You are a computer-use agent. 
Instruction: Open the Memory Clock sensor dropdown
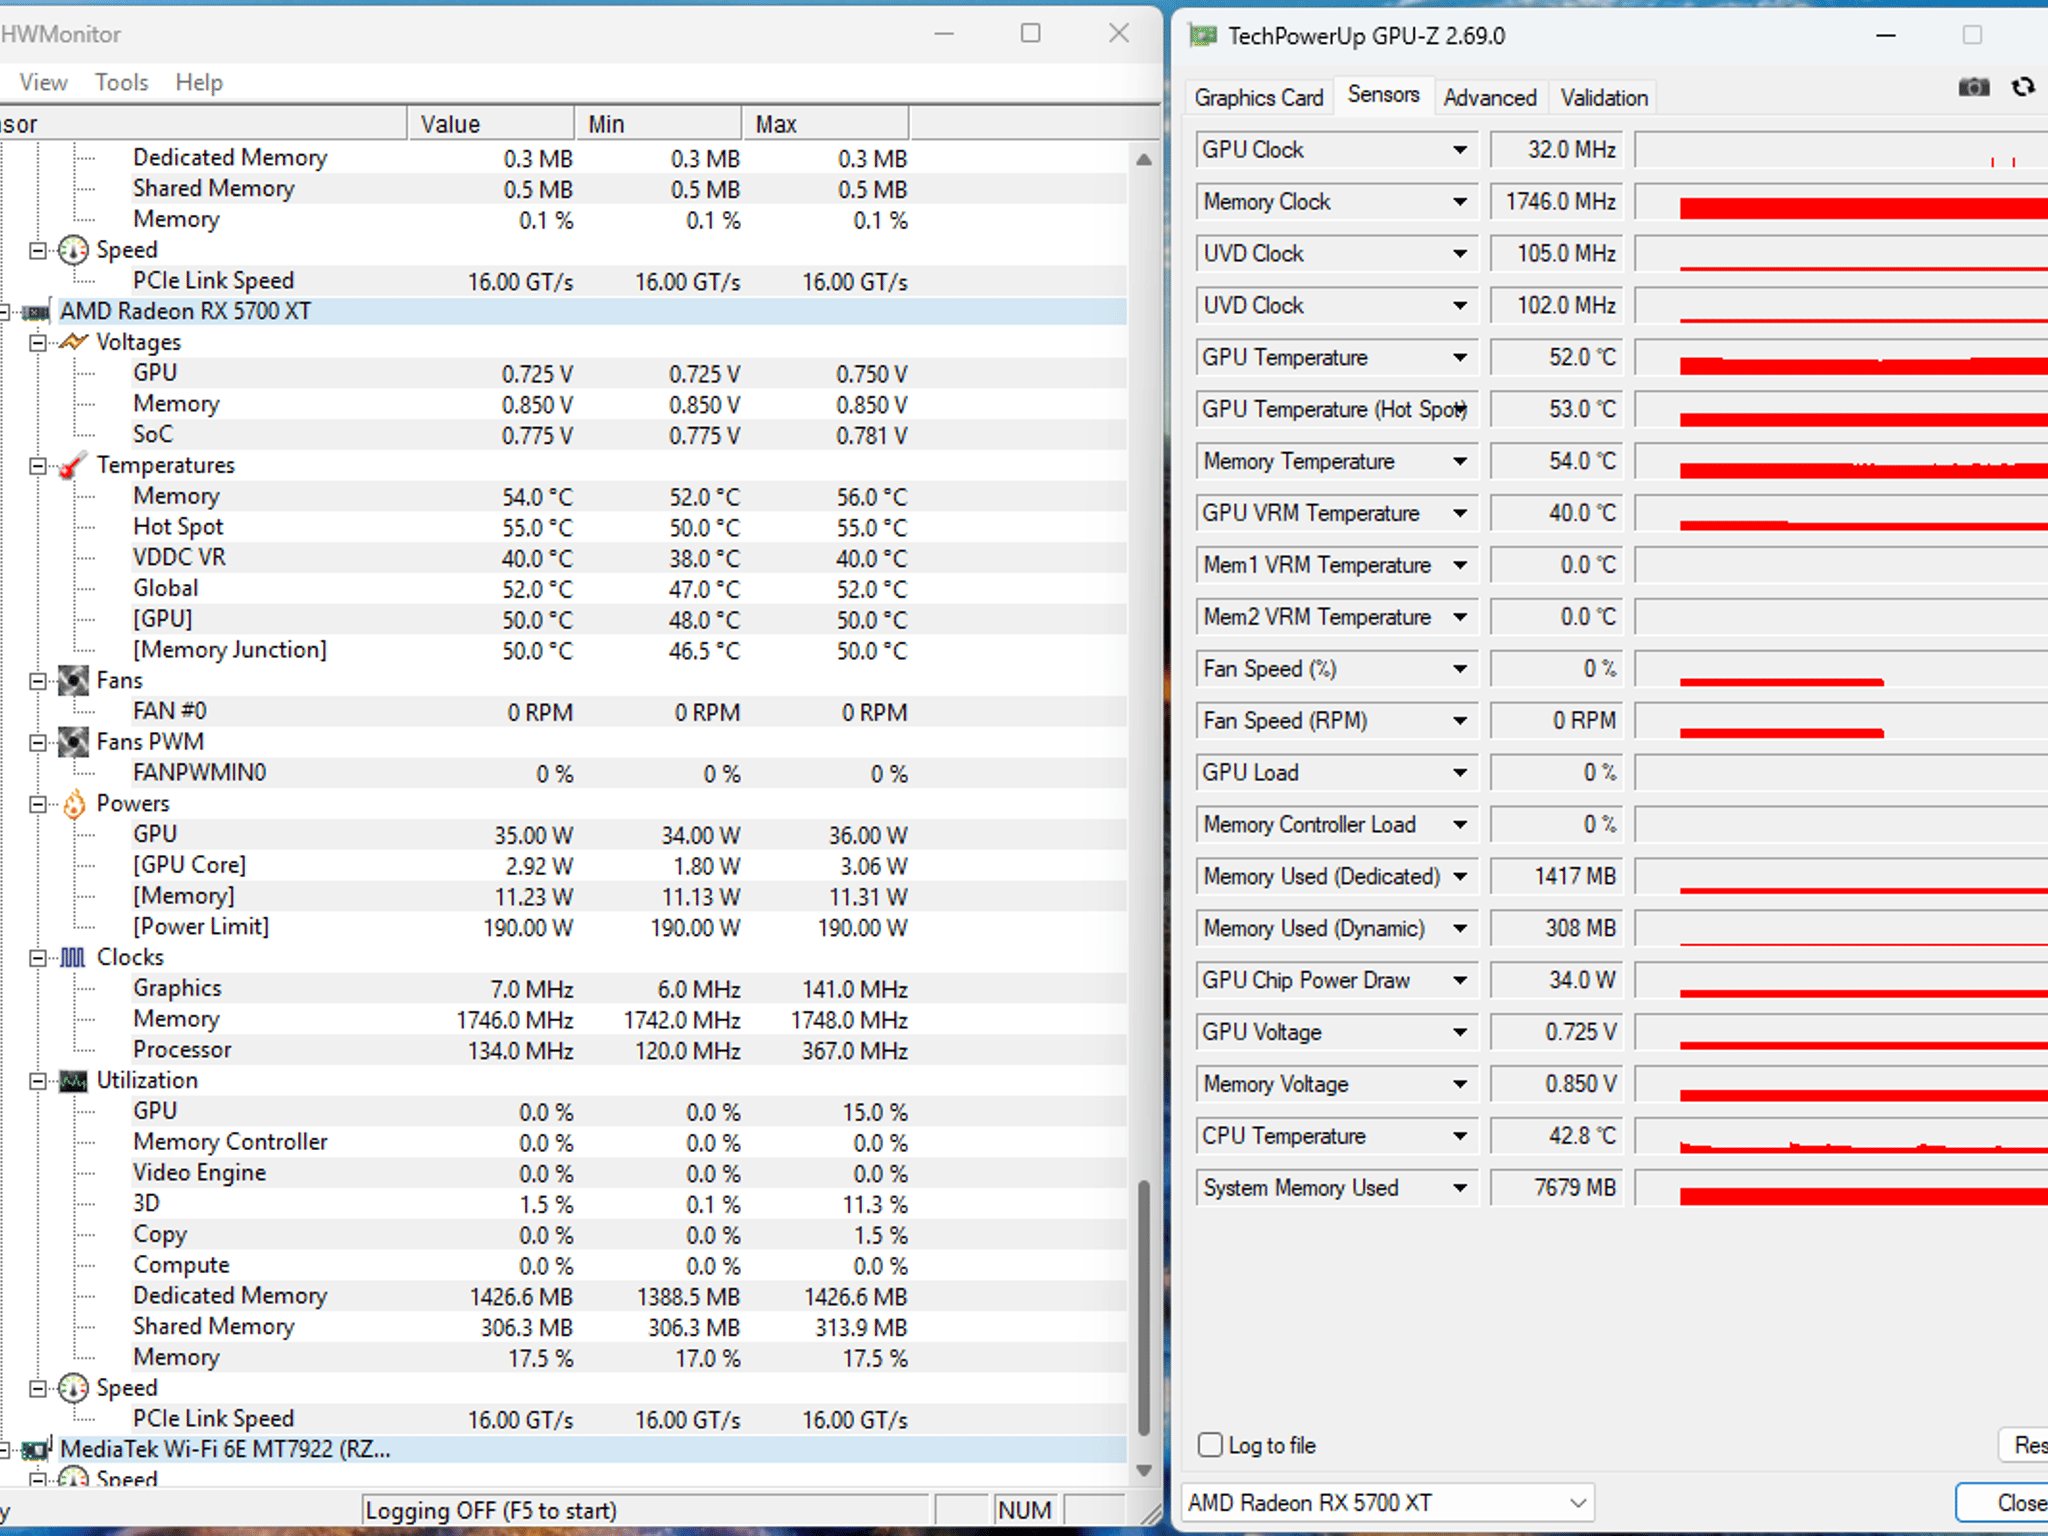pos(1460,202)
